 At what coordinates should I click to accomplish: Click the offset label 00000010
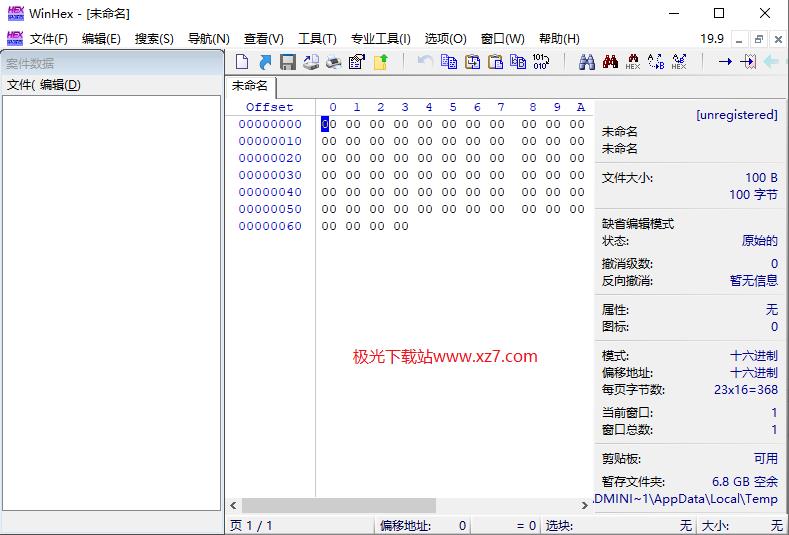[x=270, y=141]
